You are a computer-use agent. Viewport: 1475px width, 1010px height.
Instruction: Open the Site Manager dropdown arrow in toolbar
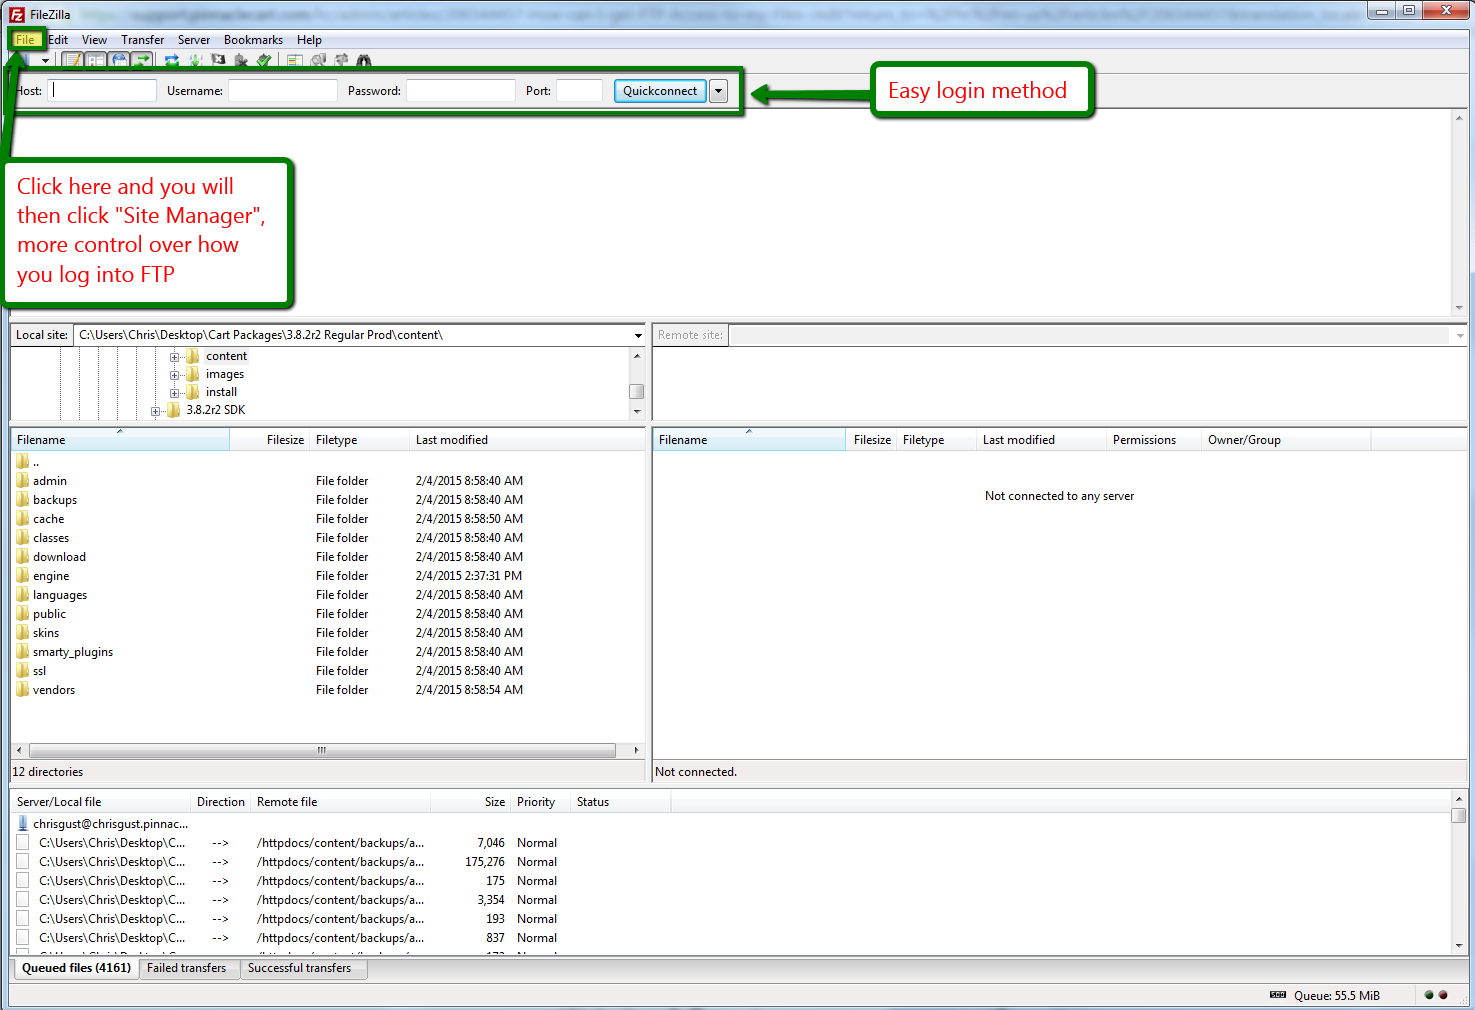pyautogui.click(x=45, y=61)
